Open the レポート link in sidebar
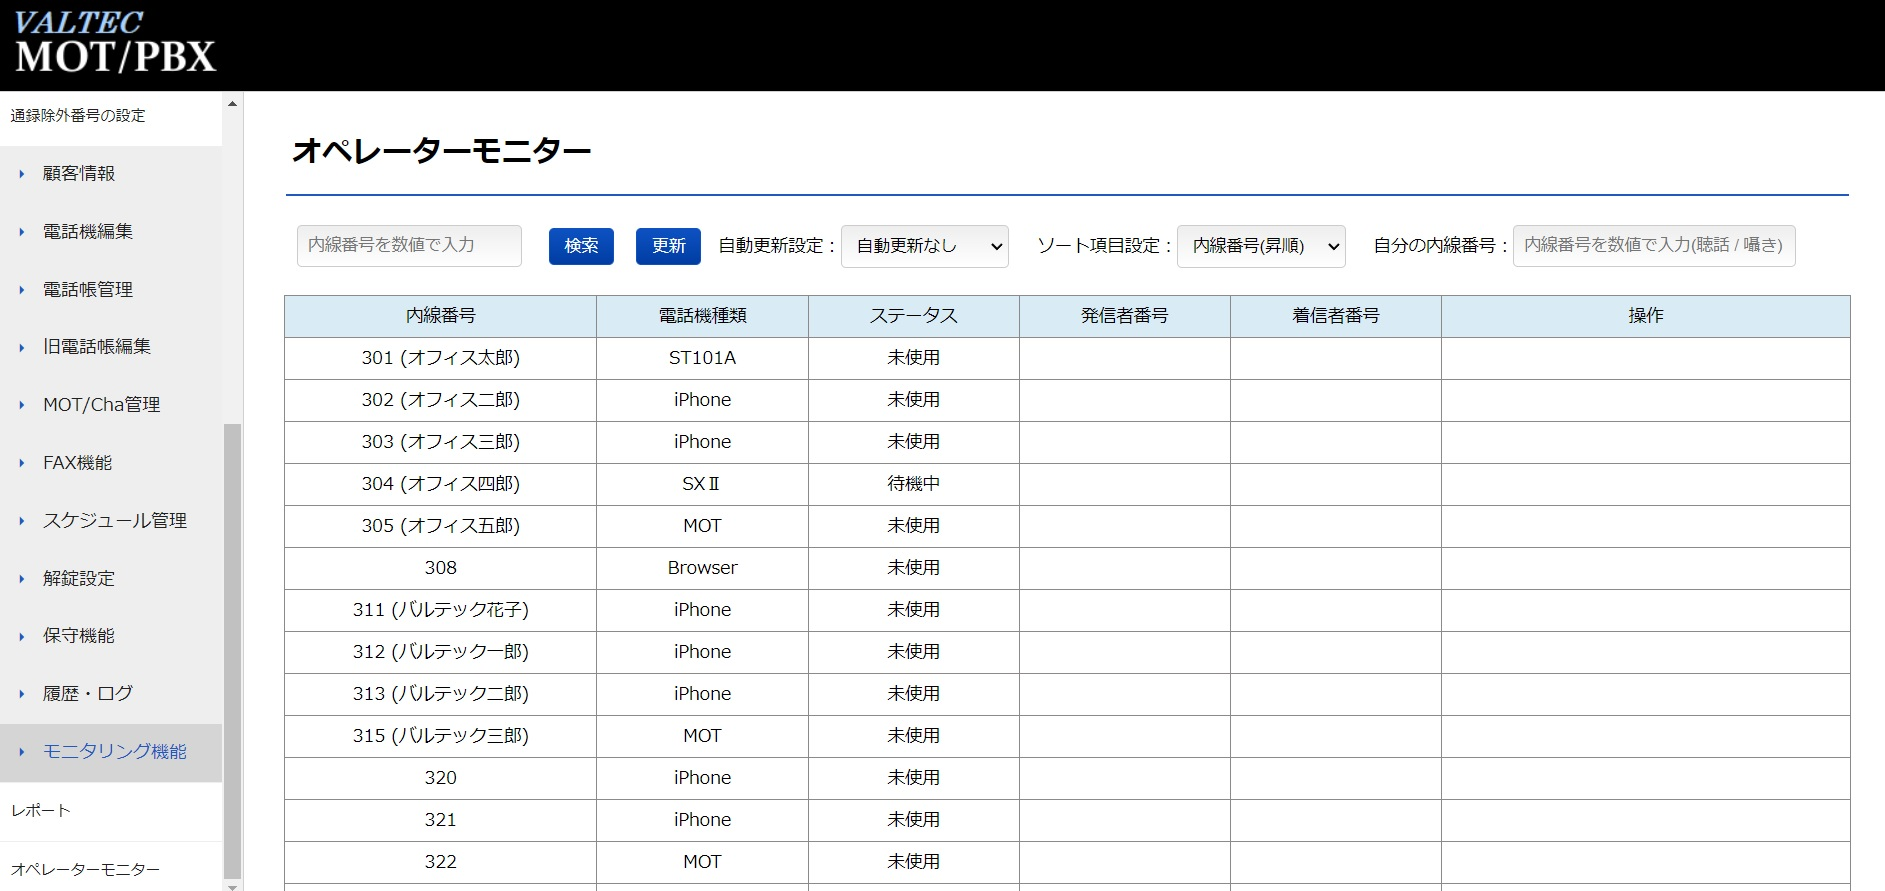Viewport: 1885px width, 891px height. click(41, 811)
